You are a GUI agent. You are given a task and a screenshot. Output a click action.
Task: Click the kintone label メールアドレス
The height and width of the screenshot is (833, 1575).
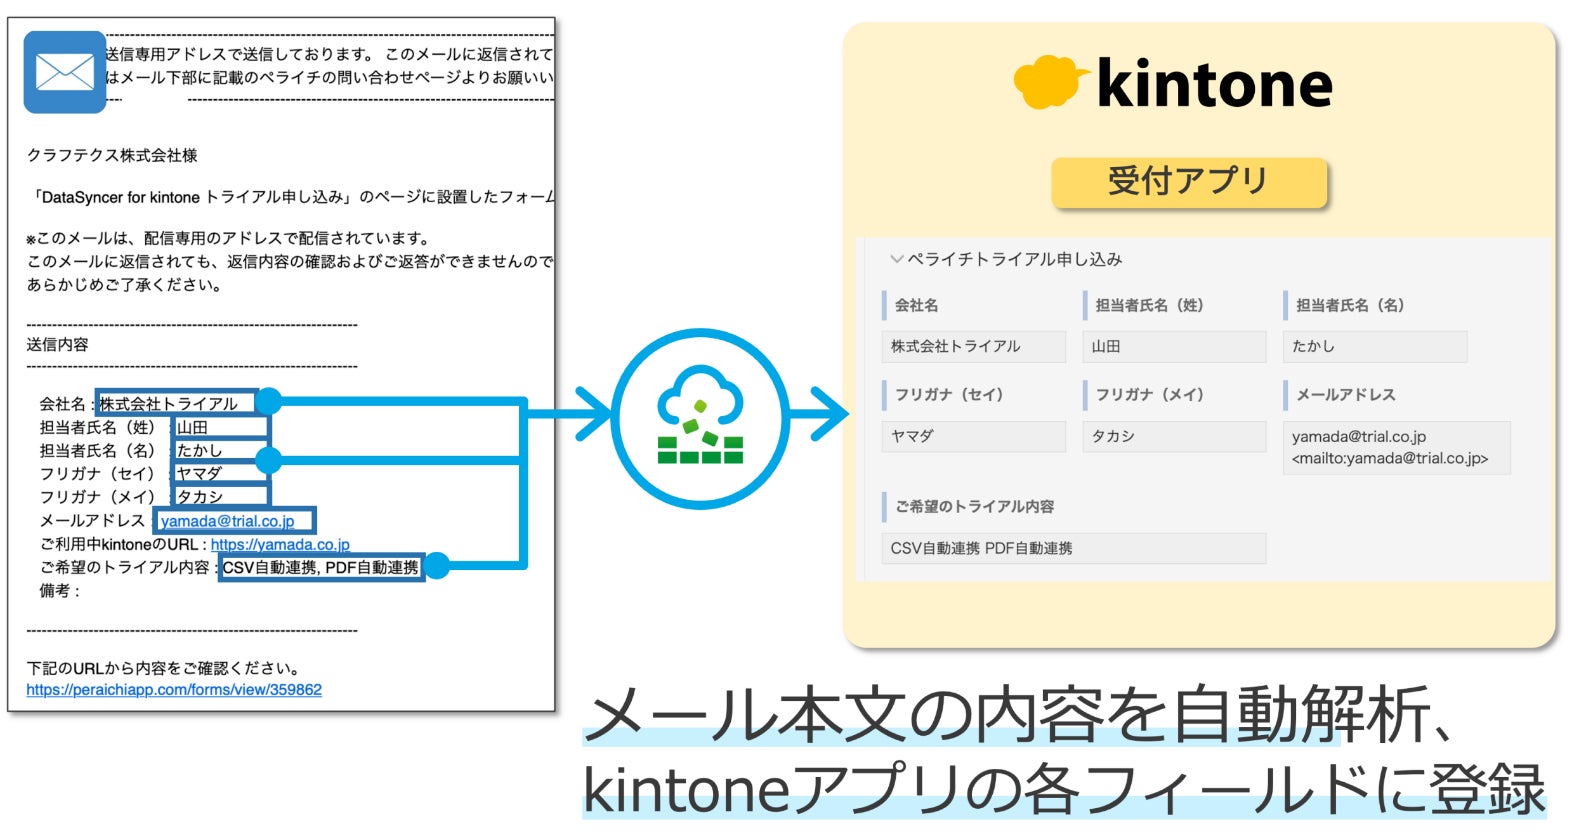[1346, 395]
